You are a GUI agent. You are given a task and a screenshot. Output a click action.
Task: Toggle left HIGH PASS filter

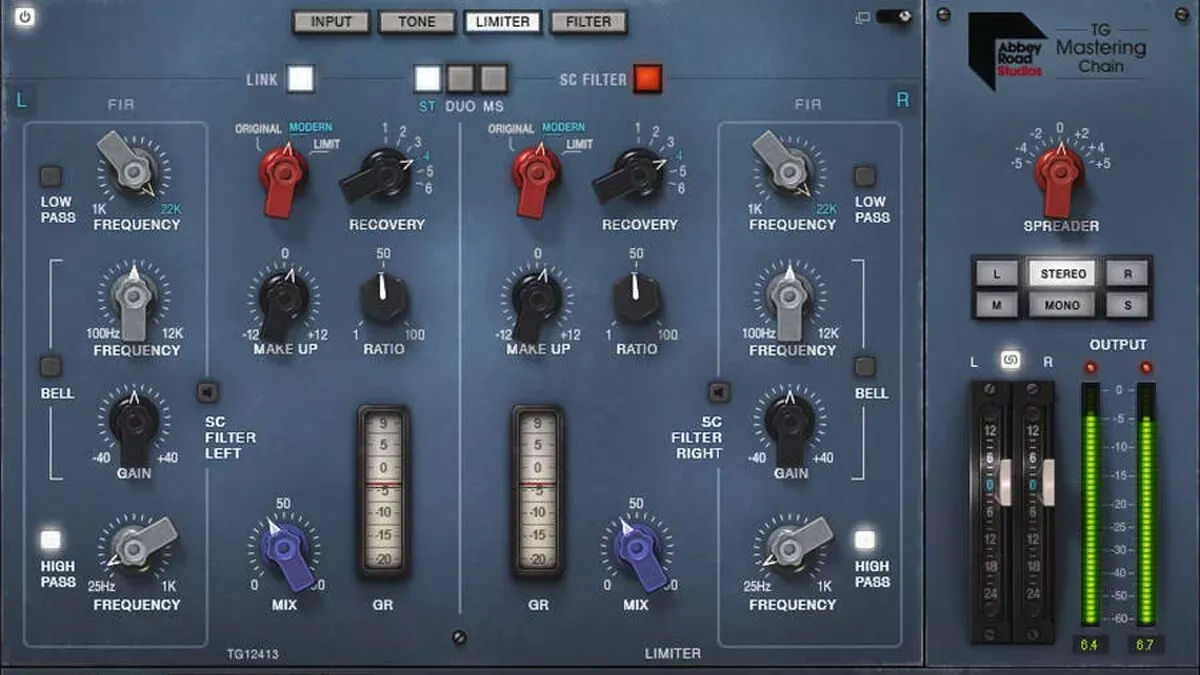coord(50,540)
